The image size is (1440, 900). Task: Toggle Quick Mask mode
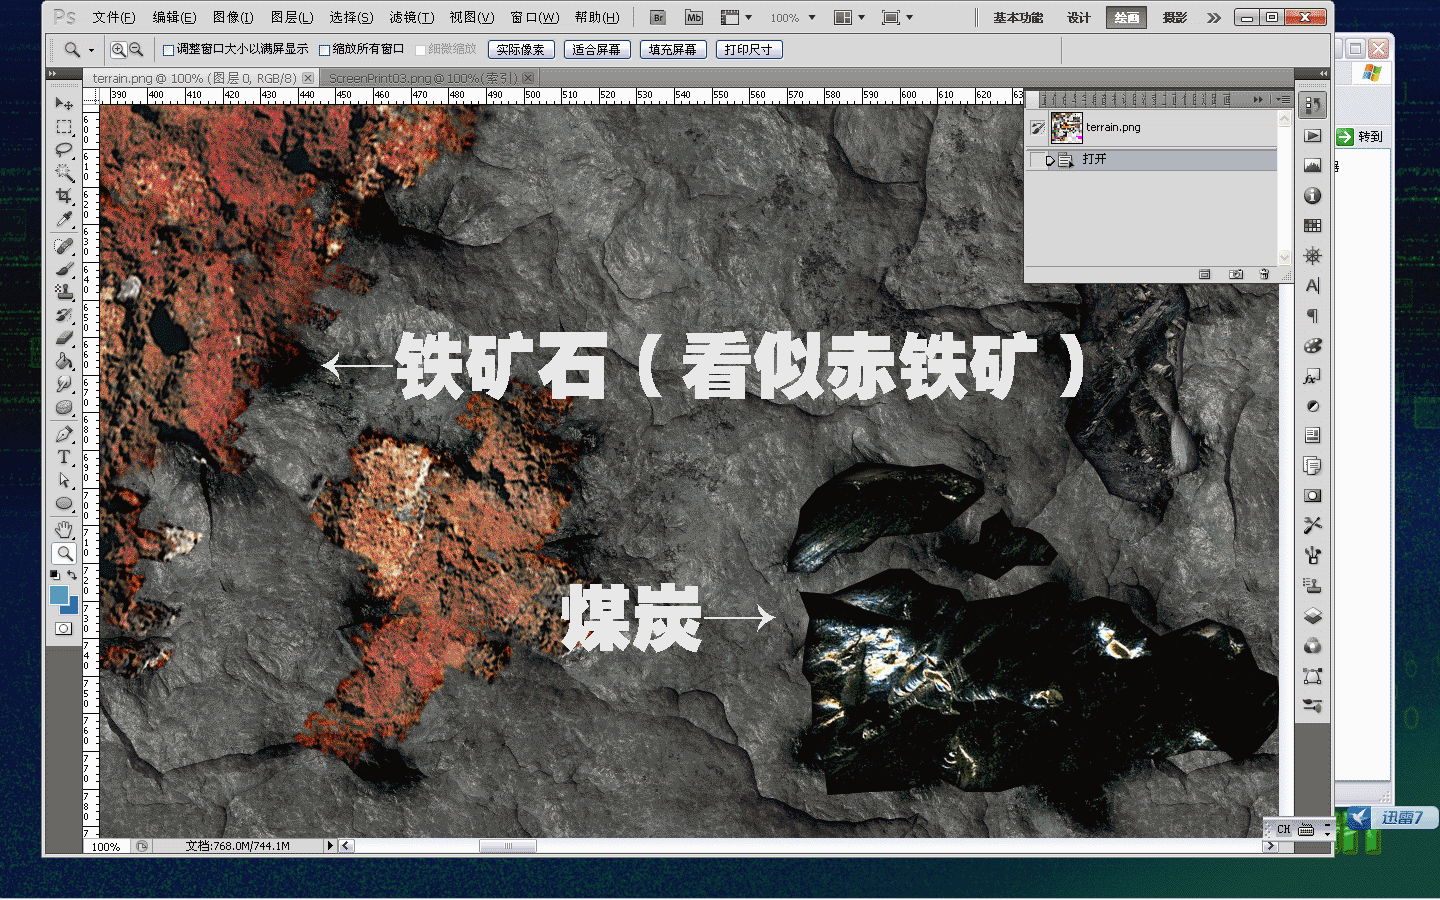[x=64, y=629]
